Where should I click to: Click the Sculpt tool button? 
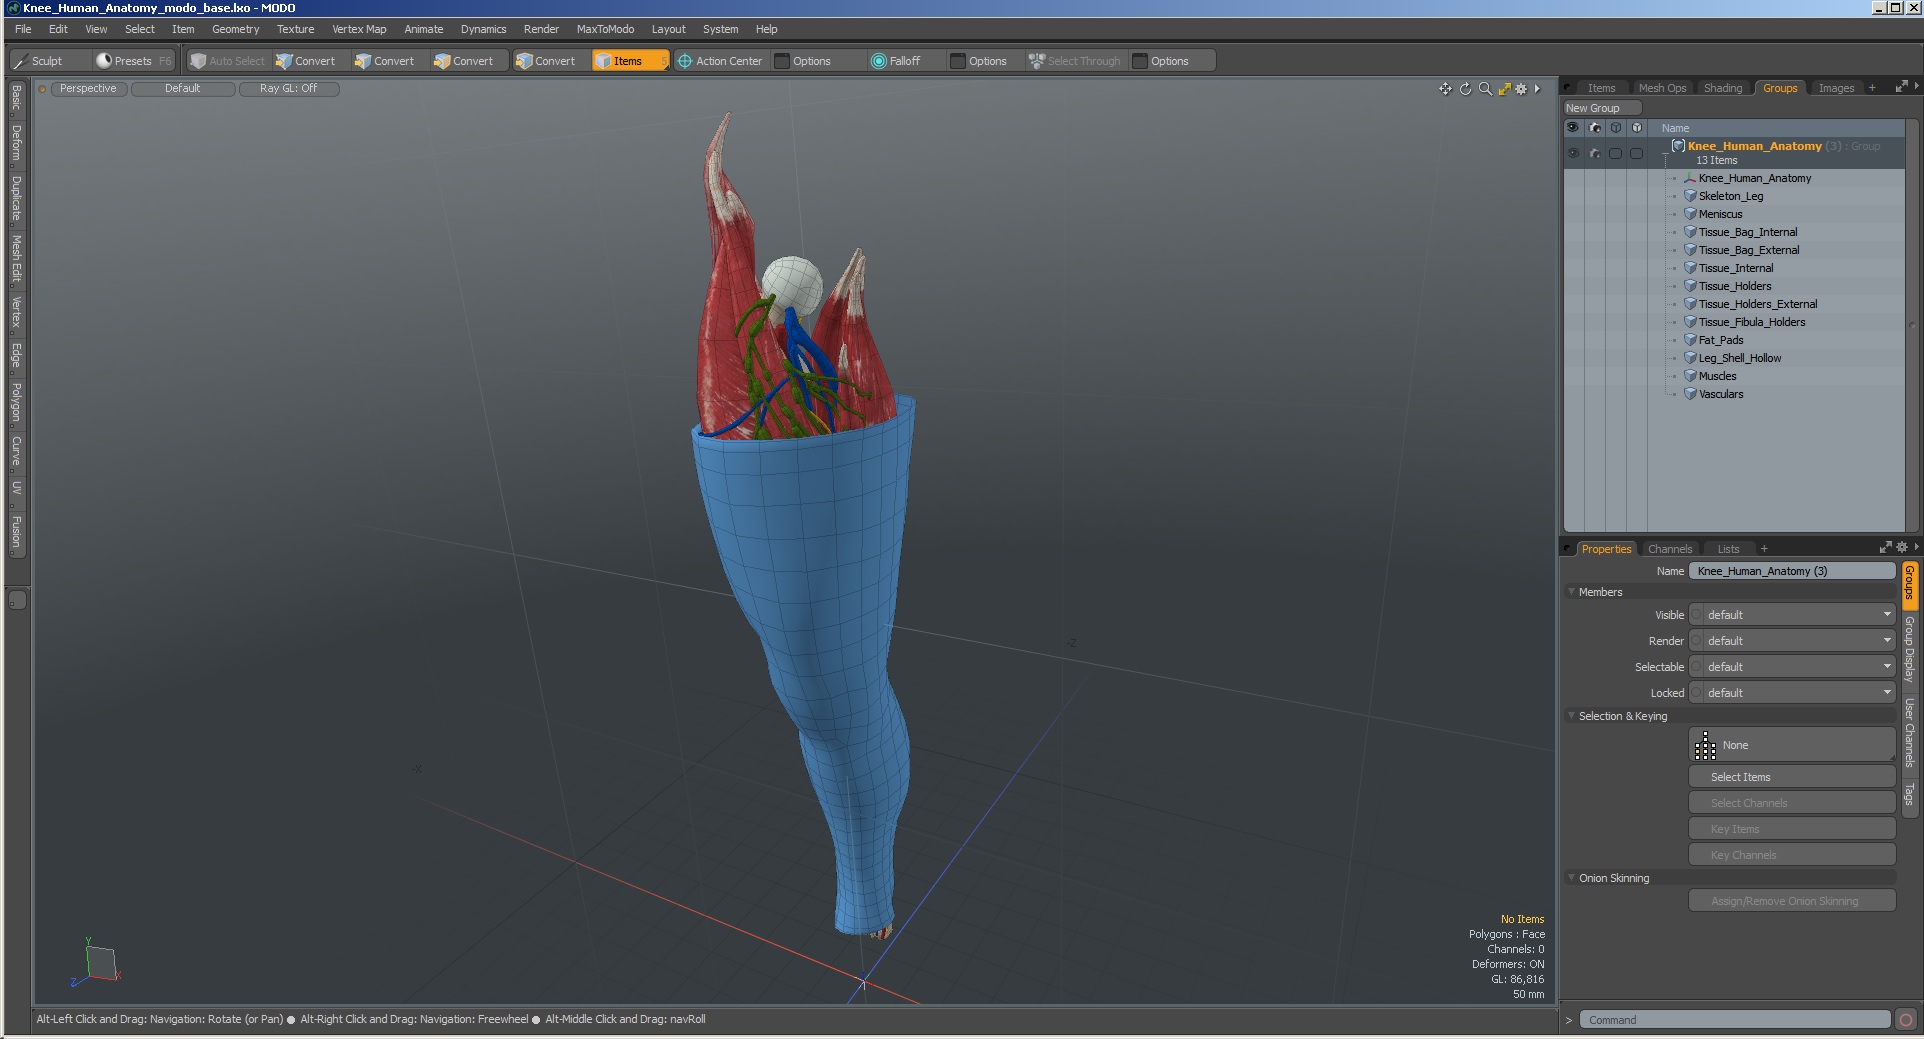click(48, 61)
